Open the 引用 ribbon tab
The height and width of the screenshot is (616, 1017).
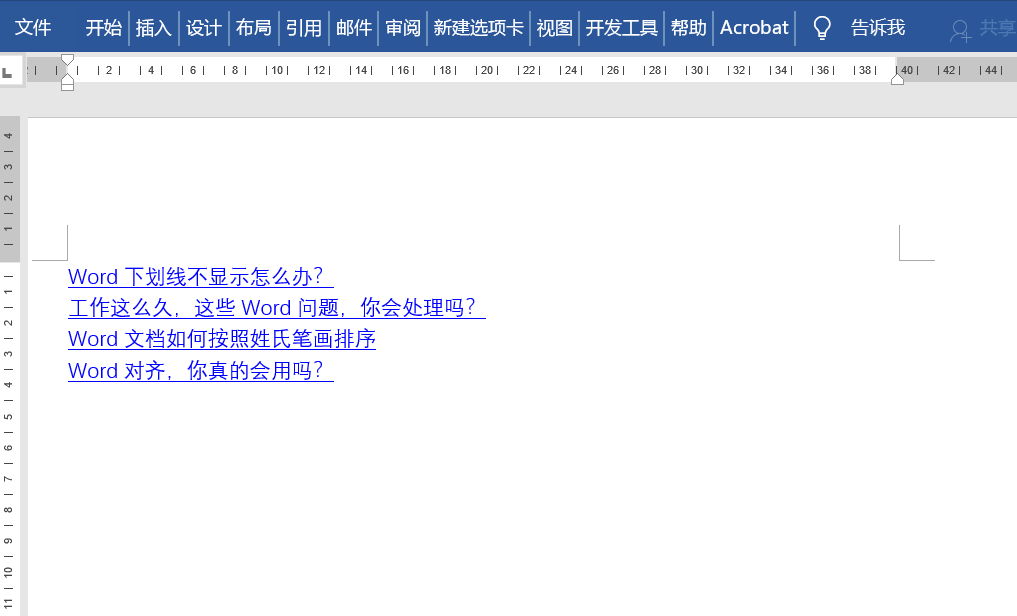[x=304, y=28]
